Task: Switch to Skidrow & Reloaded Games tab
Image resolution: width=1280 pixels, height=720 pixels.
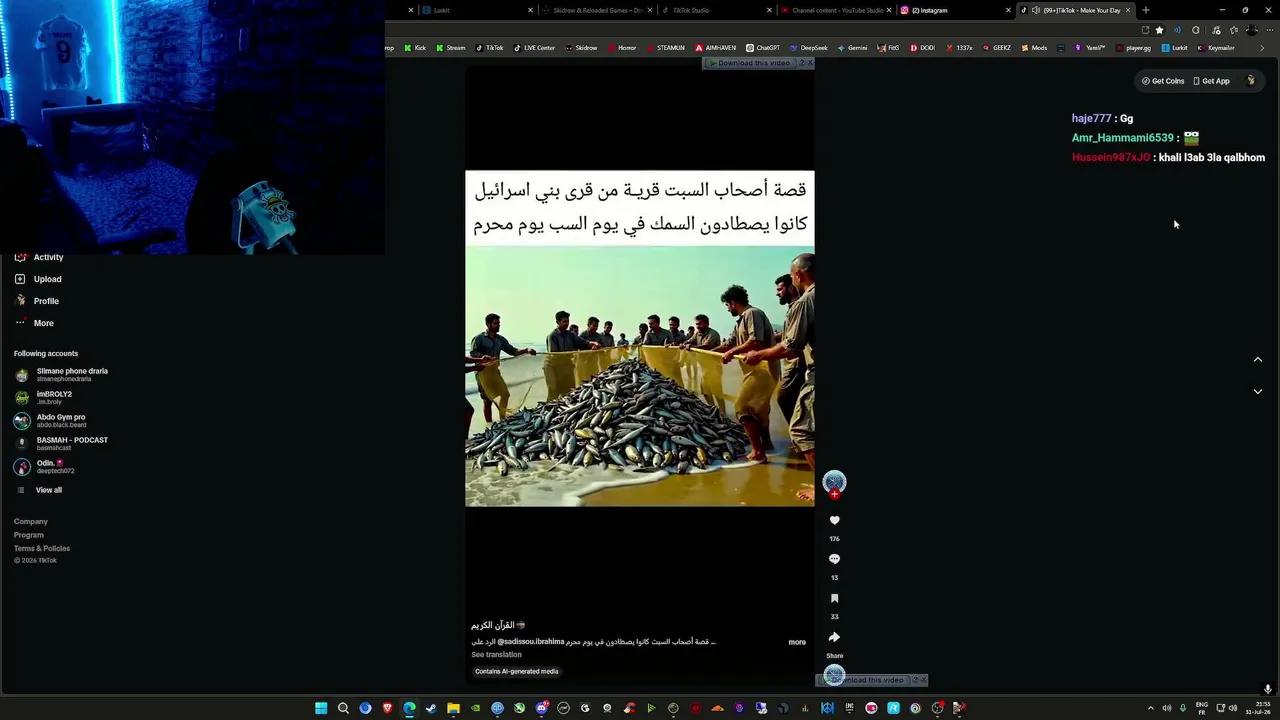Action: coord(597,10)
